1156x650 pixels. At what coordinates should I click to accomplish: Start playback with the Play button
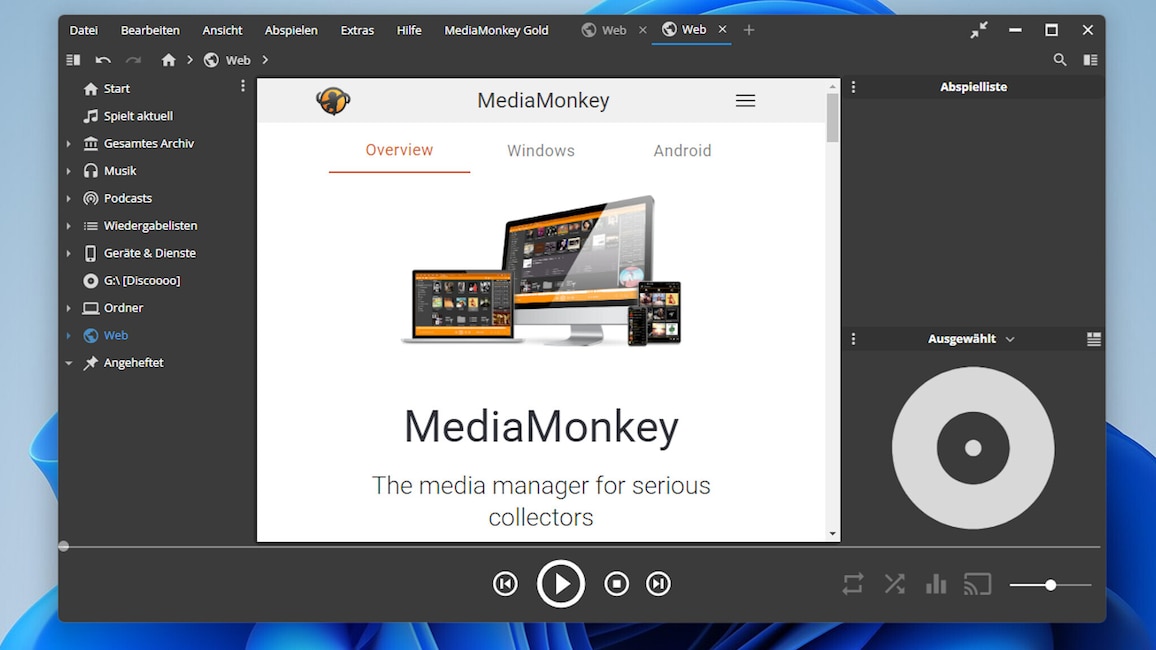[560, 584]
